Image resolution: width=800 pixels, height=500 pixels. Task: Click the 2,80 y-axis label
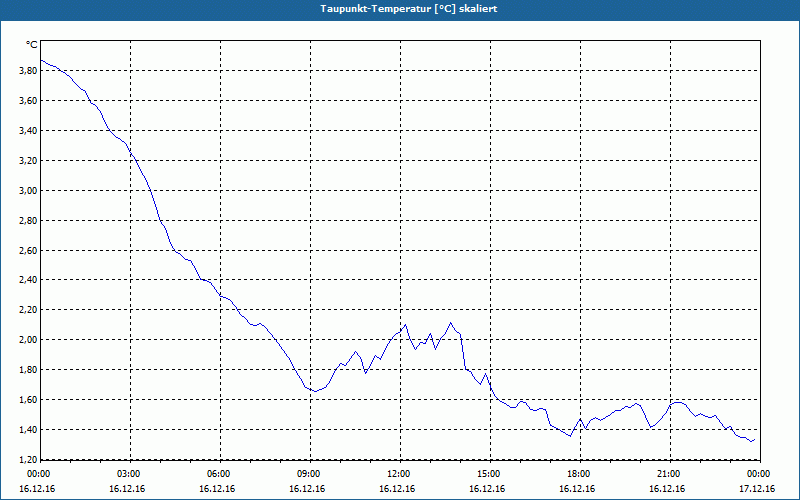pos(28,220)
